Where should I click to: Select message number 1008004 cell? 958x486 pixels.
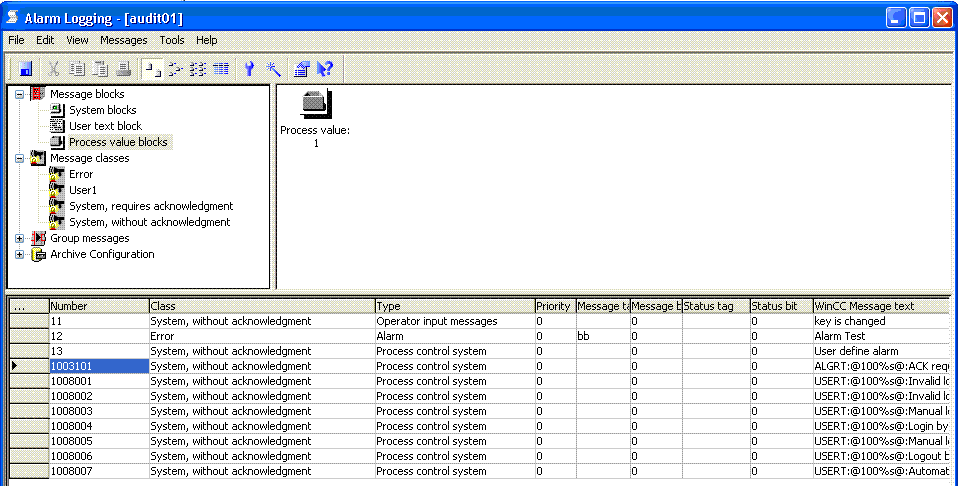(99, 426)
